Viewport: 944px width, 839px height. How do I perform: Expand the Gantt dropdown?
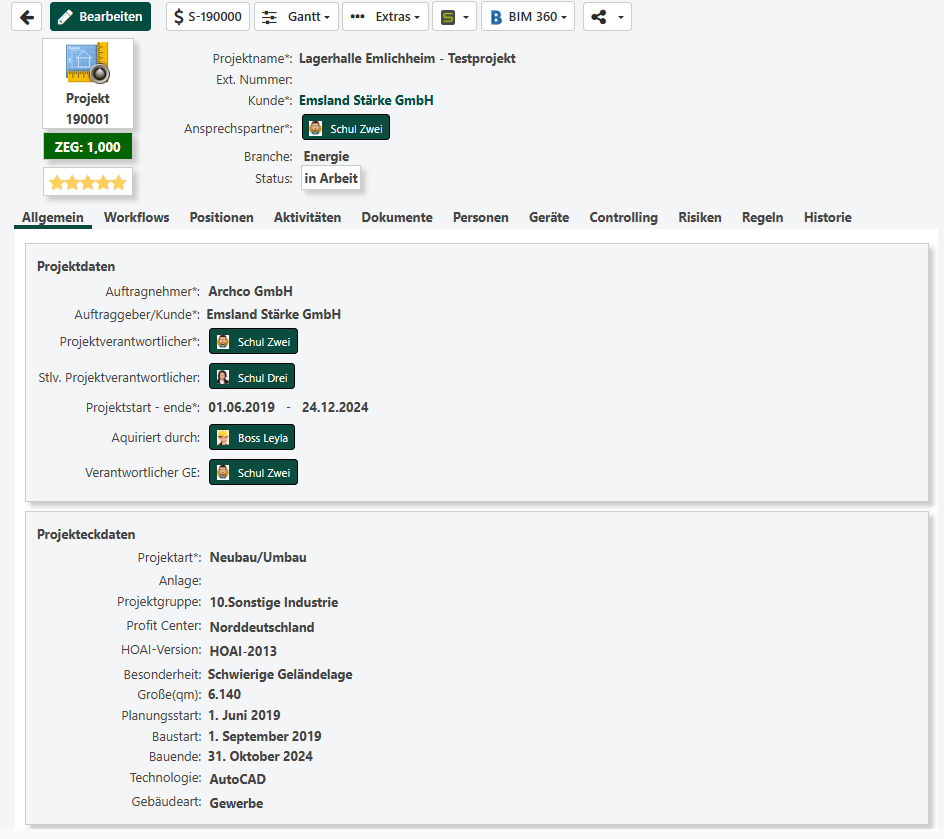coord(296,17)
